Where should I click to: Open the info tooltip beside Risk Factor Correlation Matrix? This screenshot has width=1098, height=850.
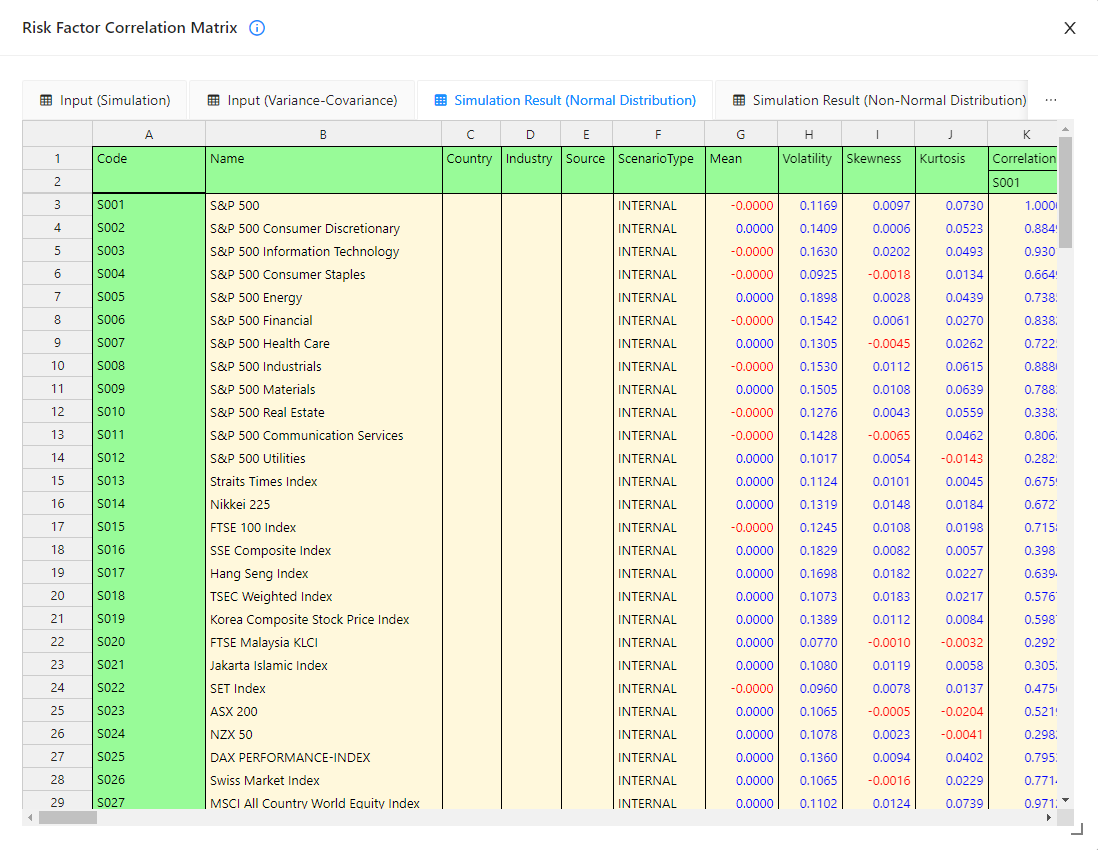(257, 28)
